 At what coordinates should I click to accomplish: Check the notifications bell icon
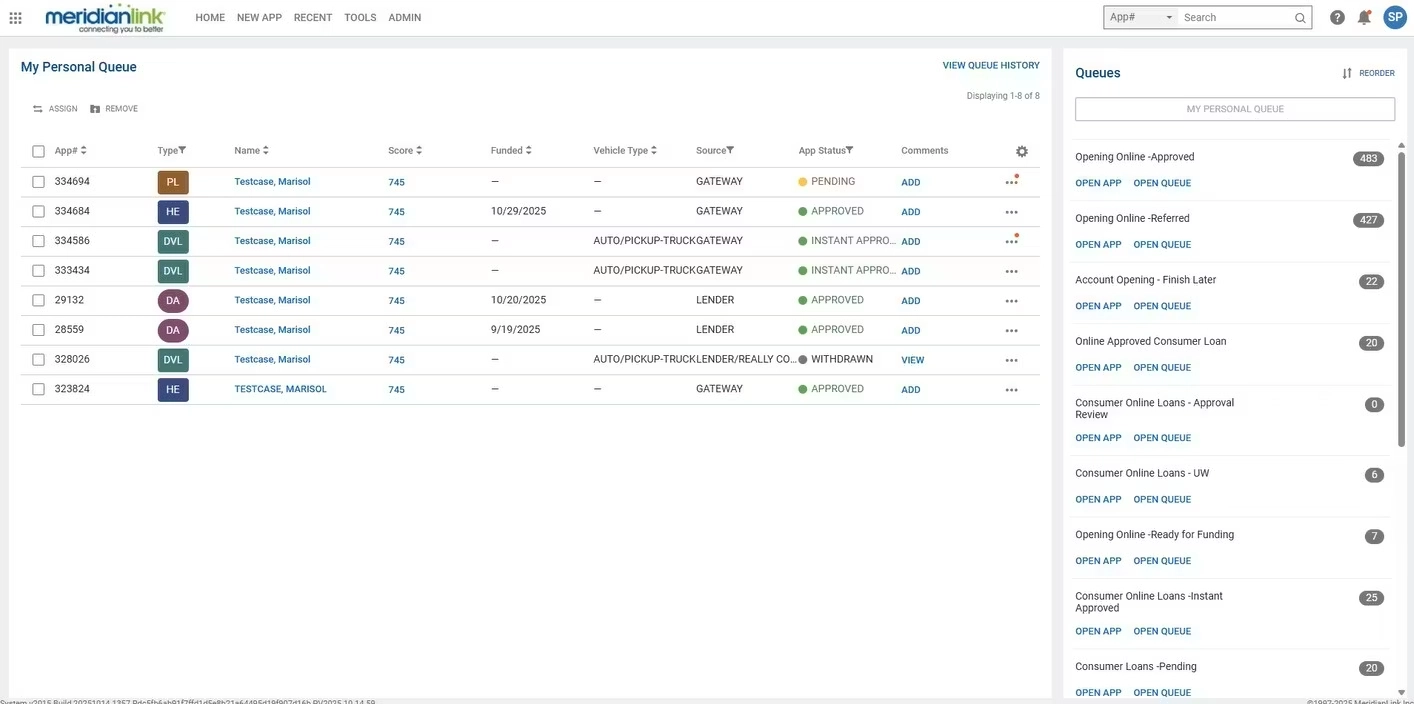(1364, 17)
